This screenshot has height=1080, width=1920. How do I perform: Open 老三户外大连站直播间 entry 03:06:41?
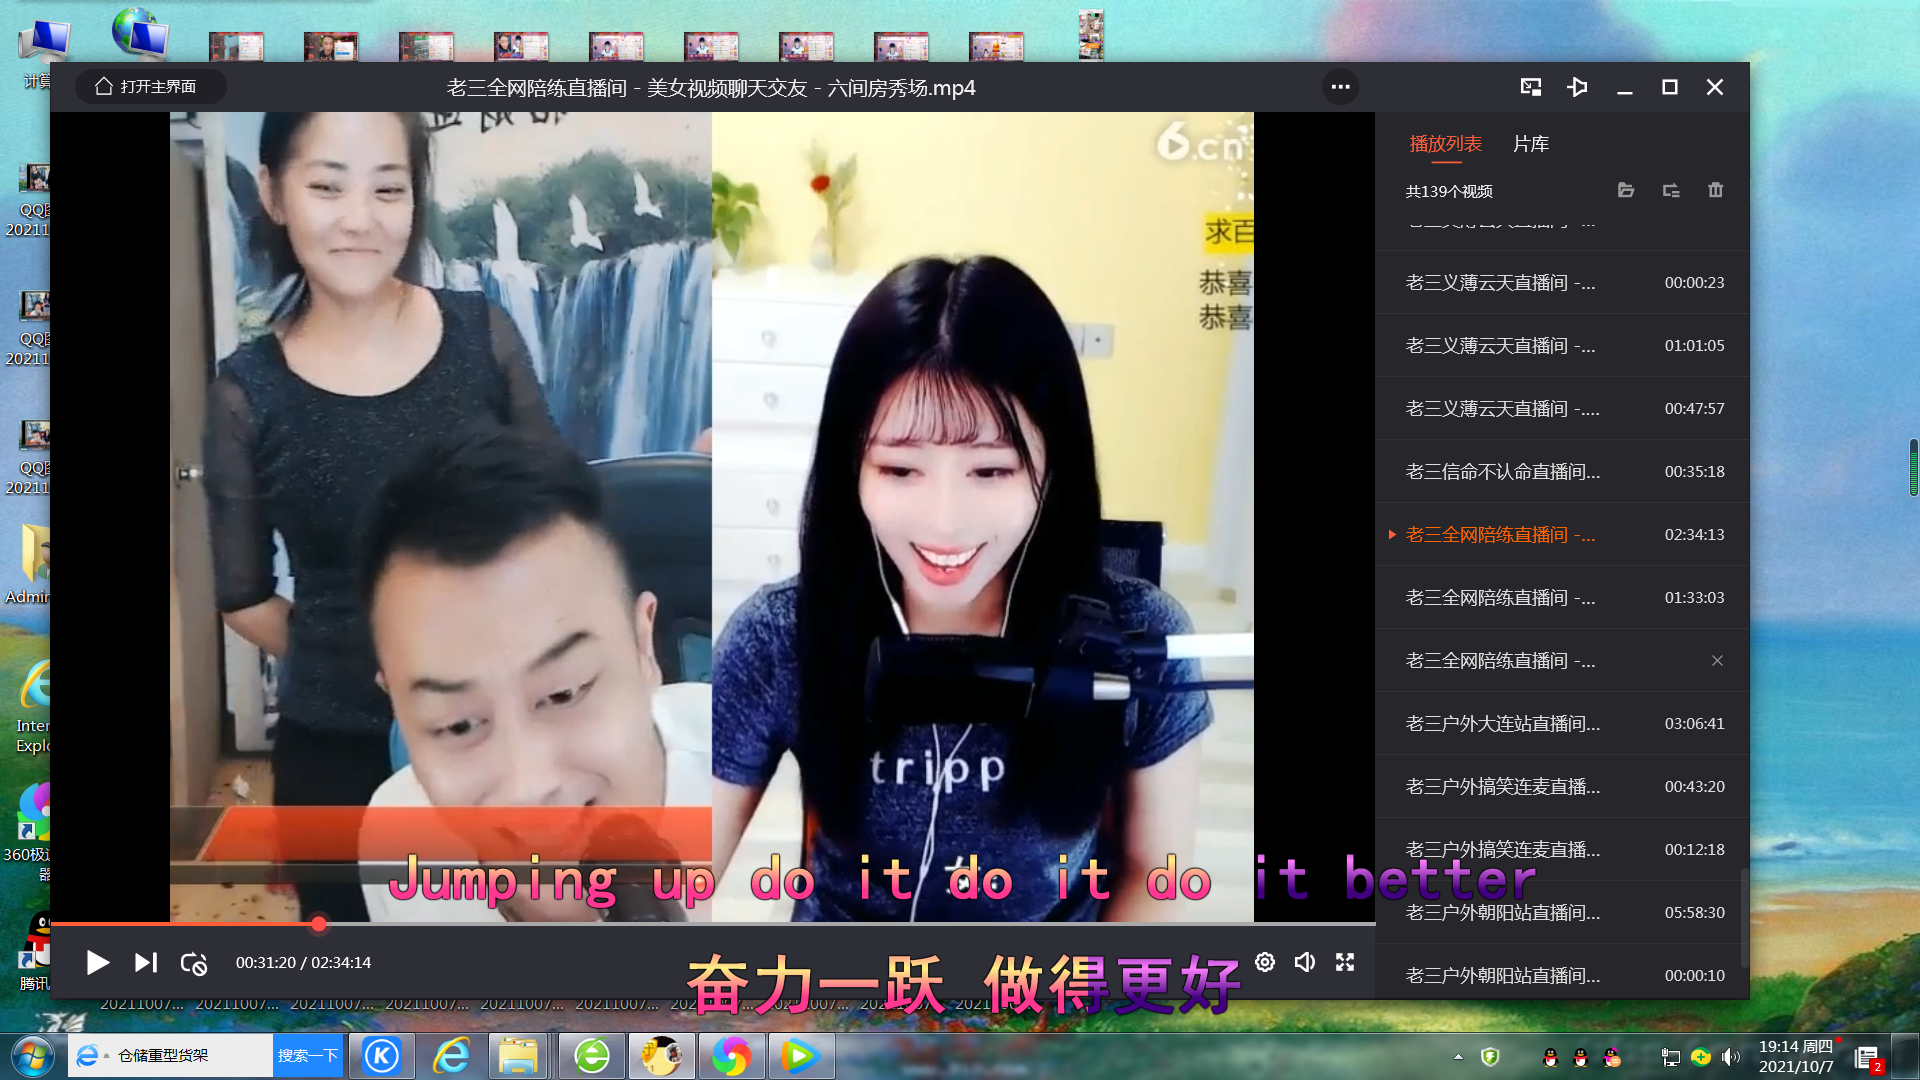(1562, 724)
